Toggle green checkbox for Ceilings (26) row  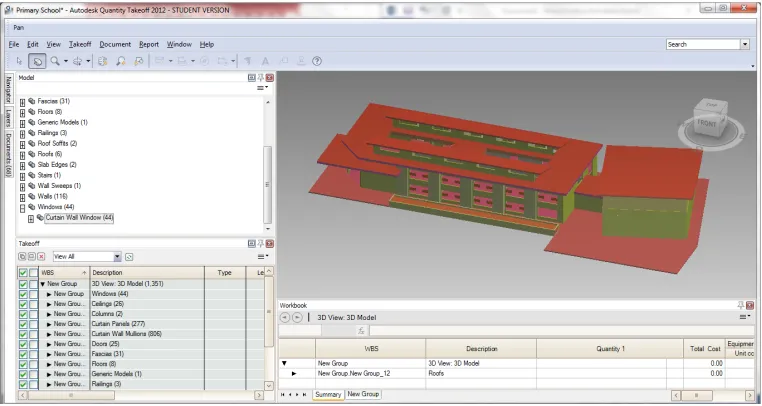23,304
